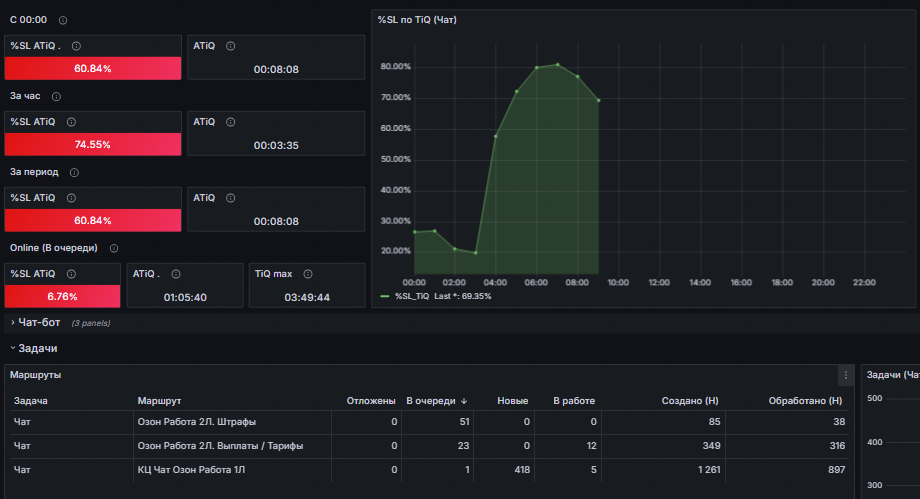Click info icon on TiQ max panel
Image resolution: width=920 pixels, height=499 pixels.
point(308,274)
